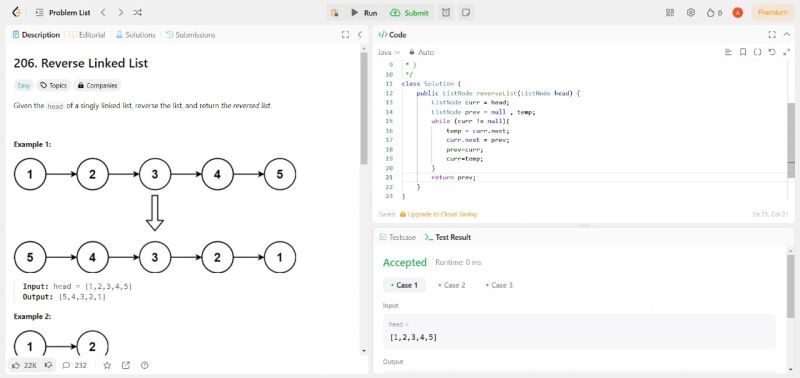Maximize the Code panel
800x378 pixels.
(x=772, y=35)
